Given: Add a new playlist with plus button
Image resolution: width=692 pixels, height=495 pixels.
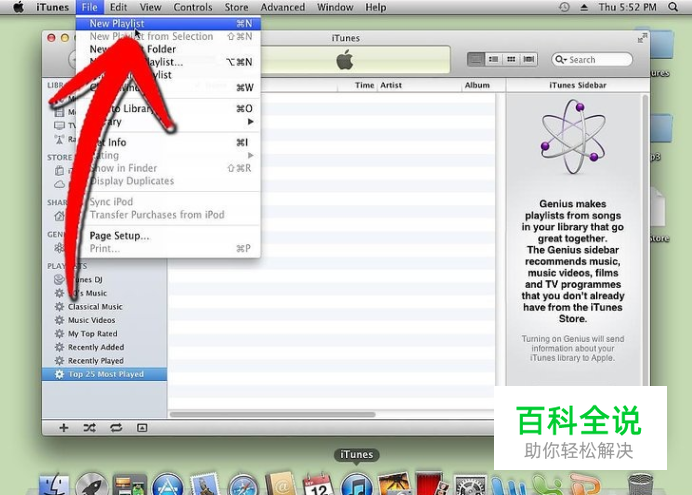Looking at the screenshot, I should pos(64,428).
